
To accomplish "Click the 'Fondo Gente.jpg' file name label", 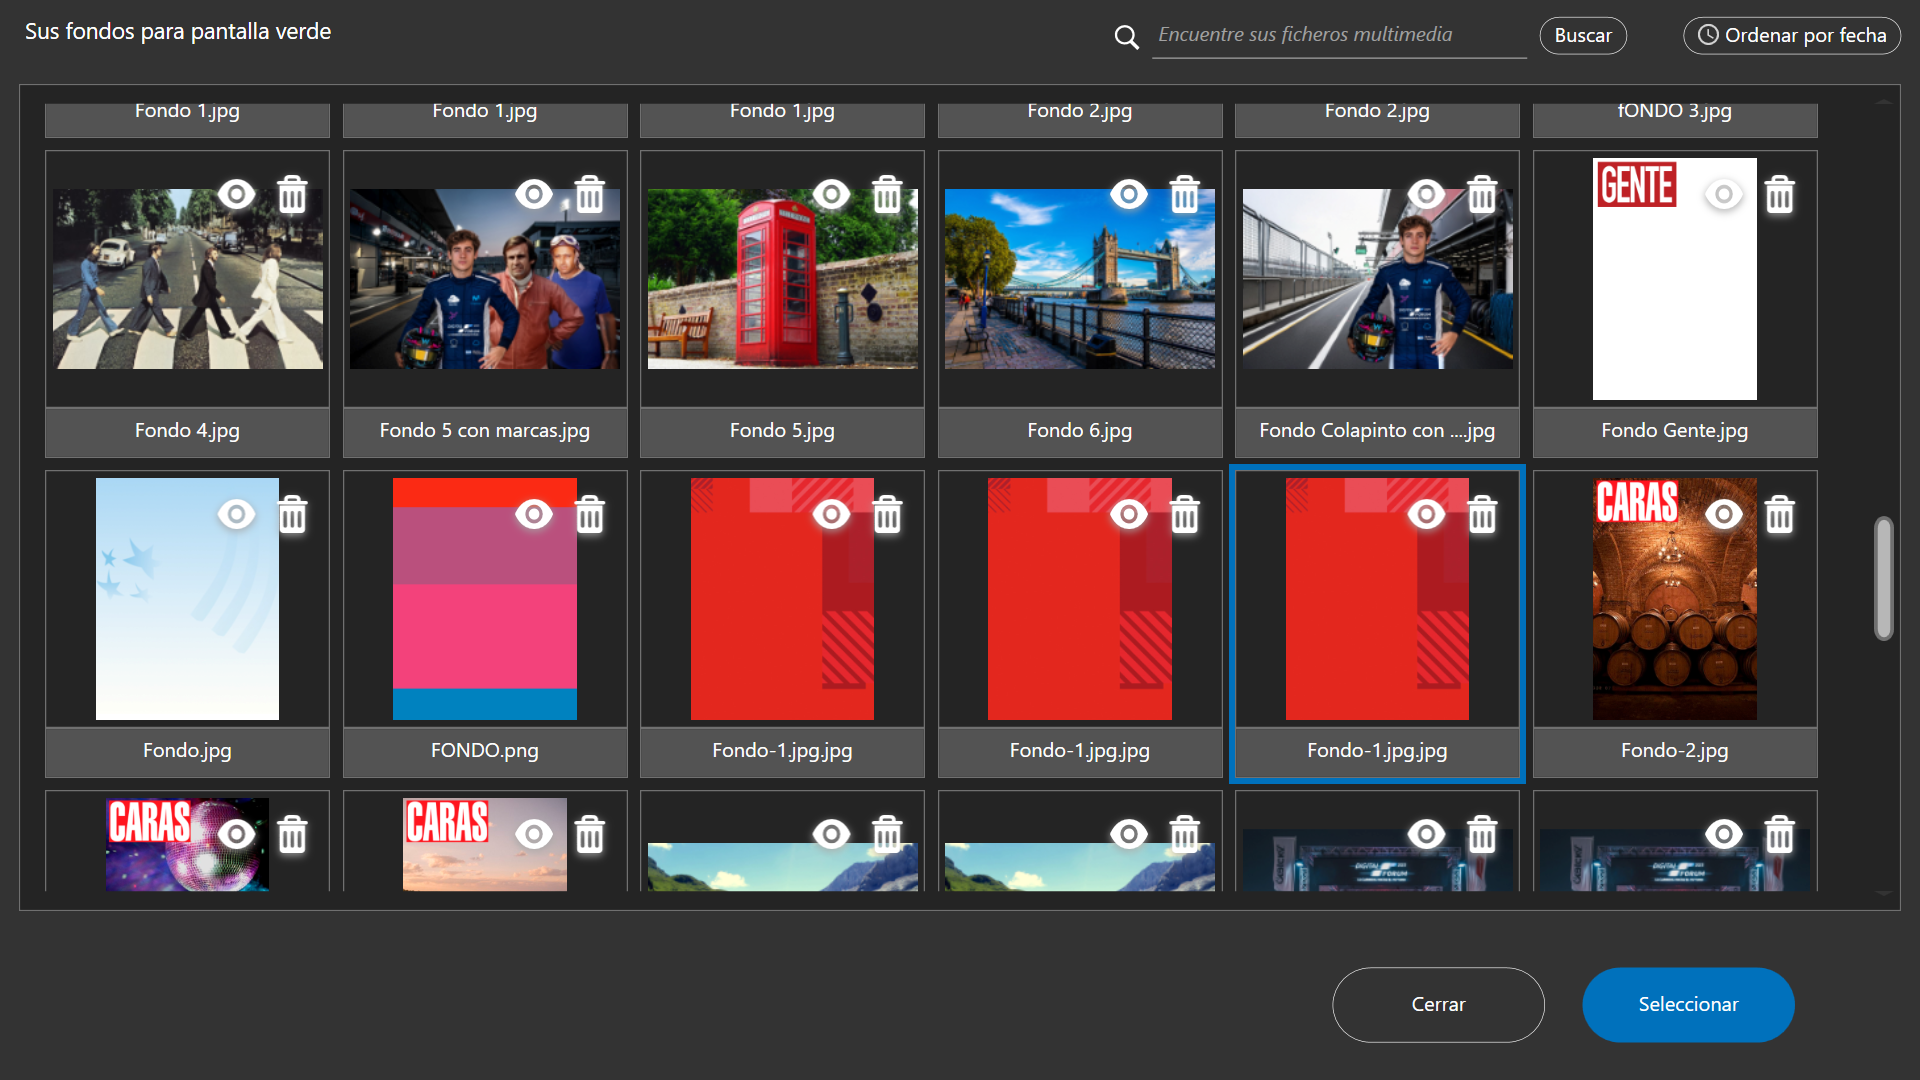I will (1675, 431).
